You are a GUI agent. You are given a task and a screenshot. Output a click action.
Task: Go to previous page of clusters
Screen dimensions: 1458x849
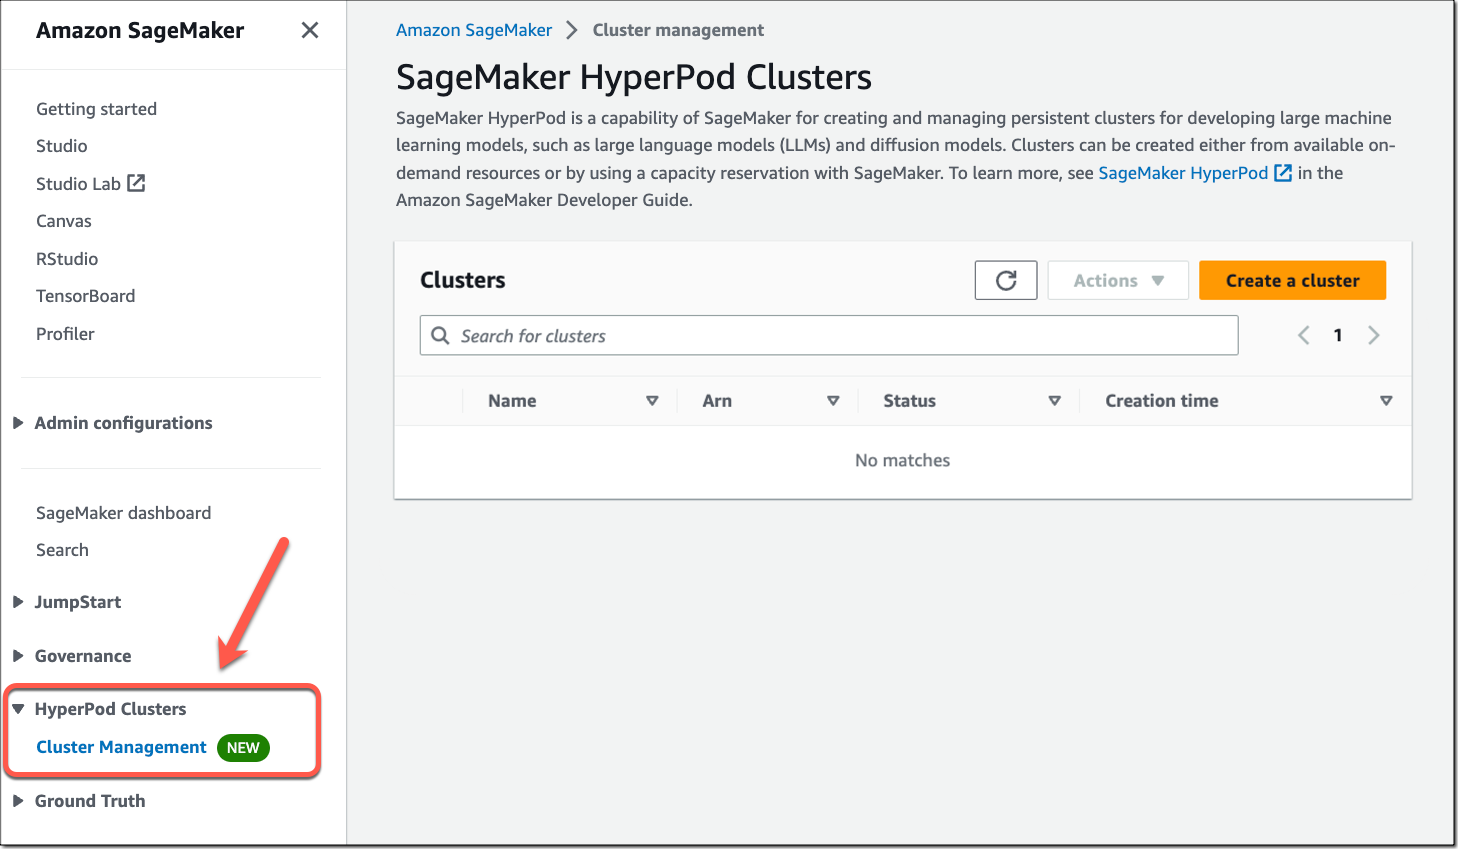pos(1303,336)
